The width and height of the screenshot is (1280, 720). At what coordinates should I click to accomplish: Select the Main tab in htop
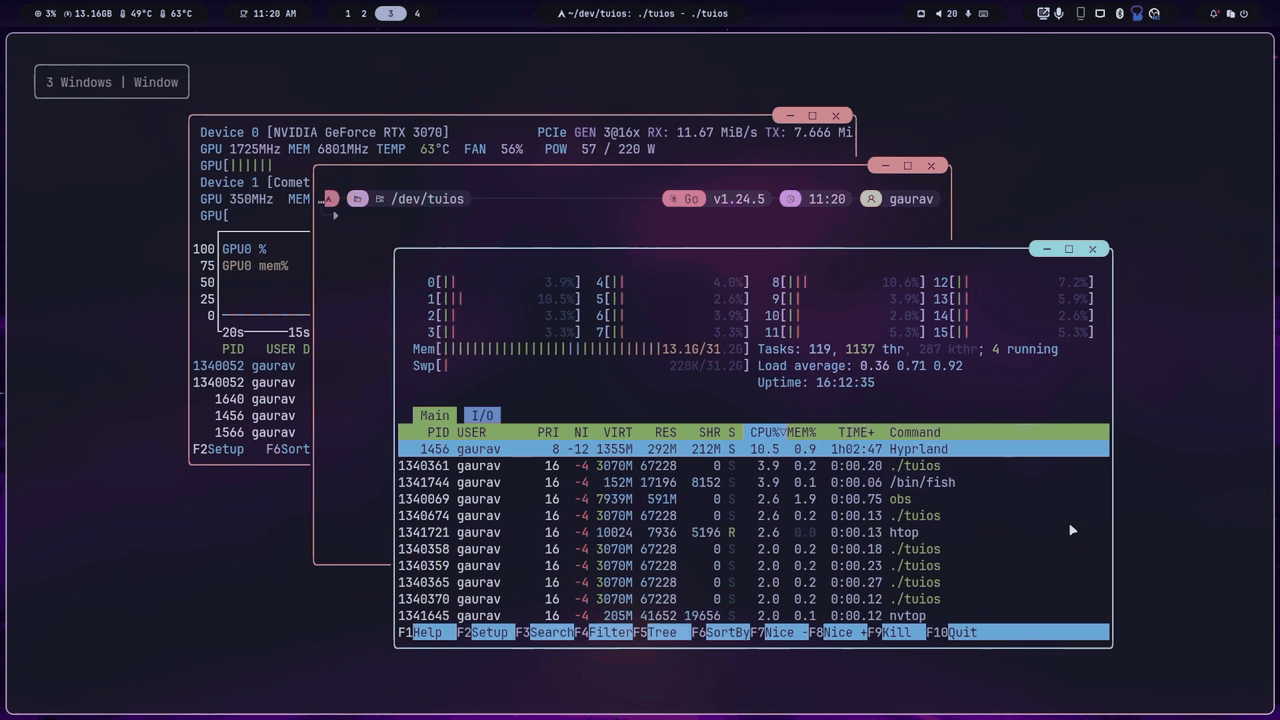click(434, 415)
